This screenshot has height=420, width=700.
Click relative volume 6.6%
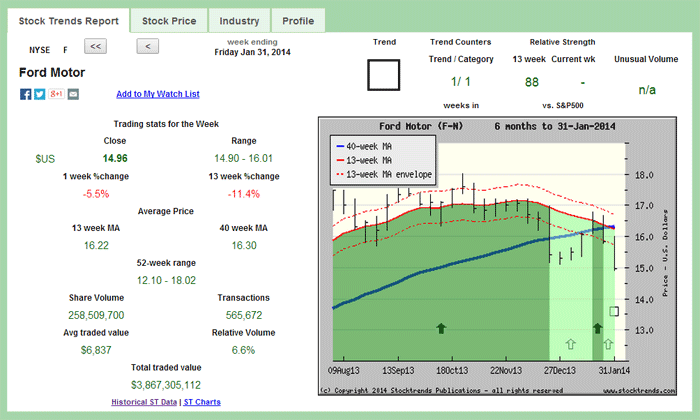click(x=243, y=350)
